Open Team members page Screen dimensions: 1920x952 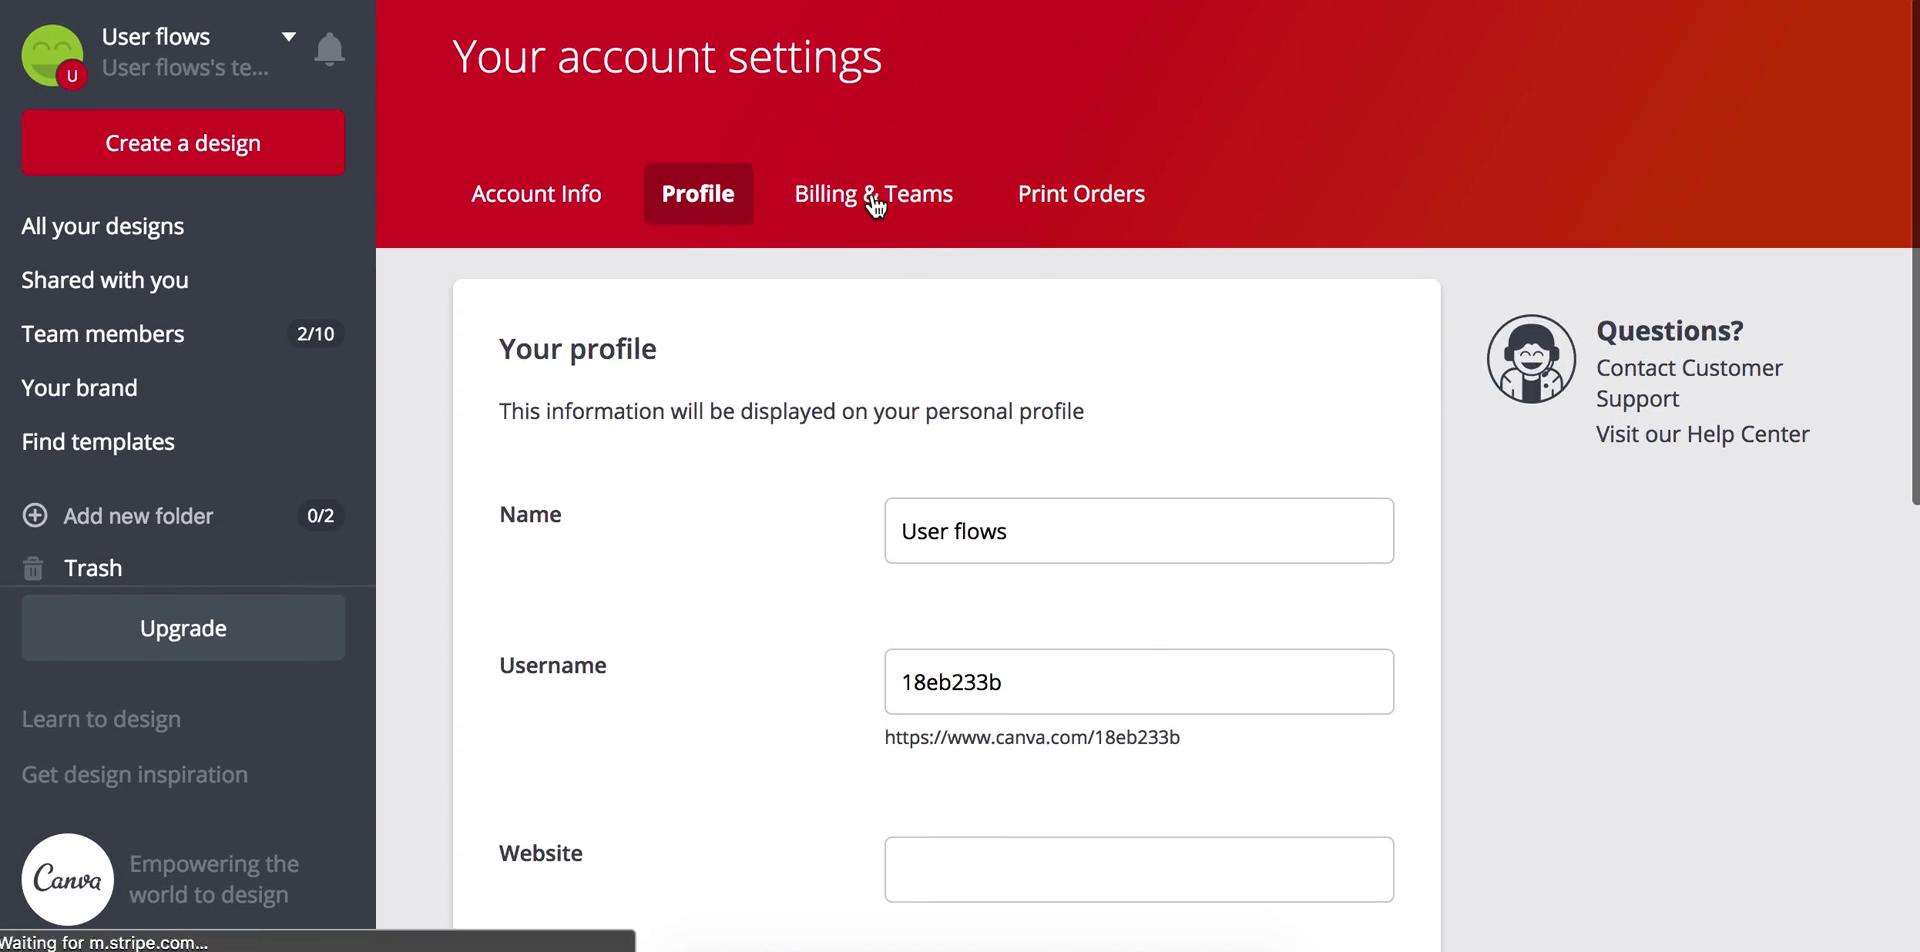pos(103,334)
